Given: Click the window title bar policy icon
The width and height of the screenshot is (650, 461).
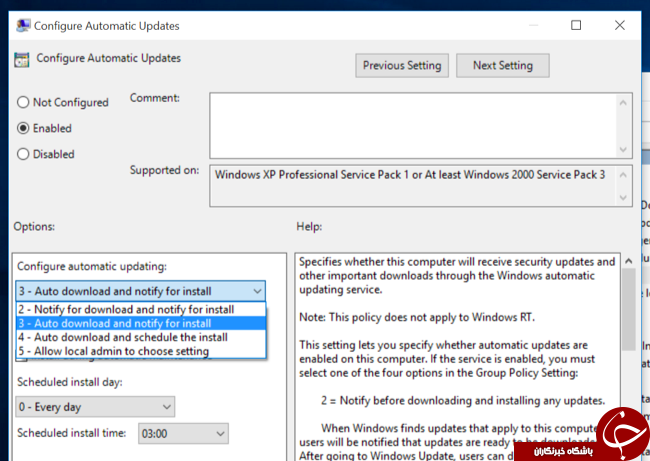Looking at the screenshot, I should click(23, 26).
